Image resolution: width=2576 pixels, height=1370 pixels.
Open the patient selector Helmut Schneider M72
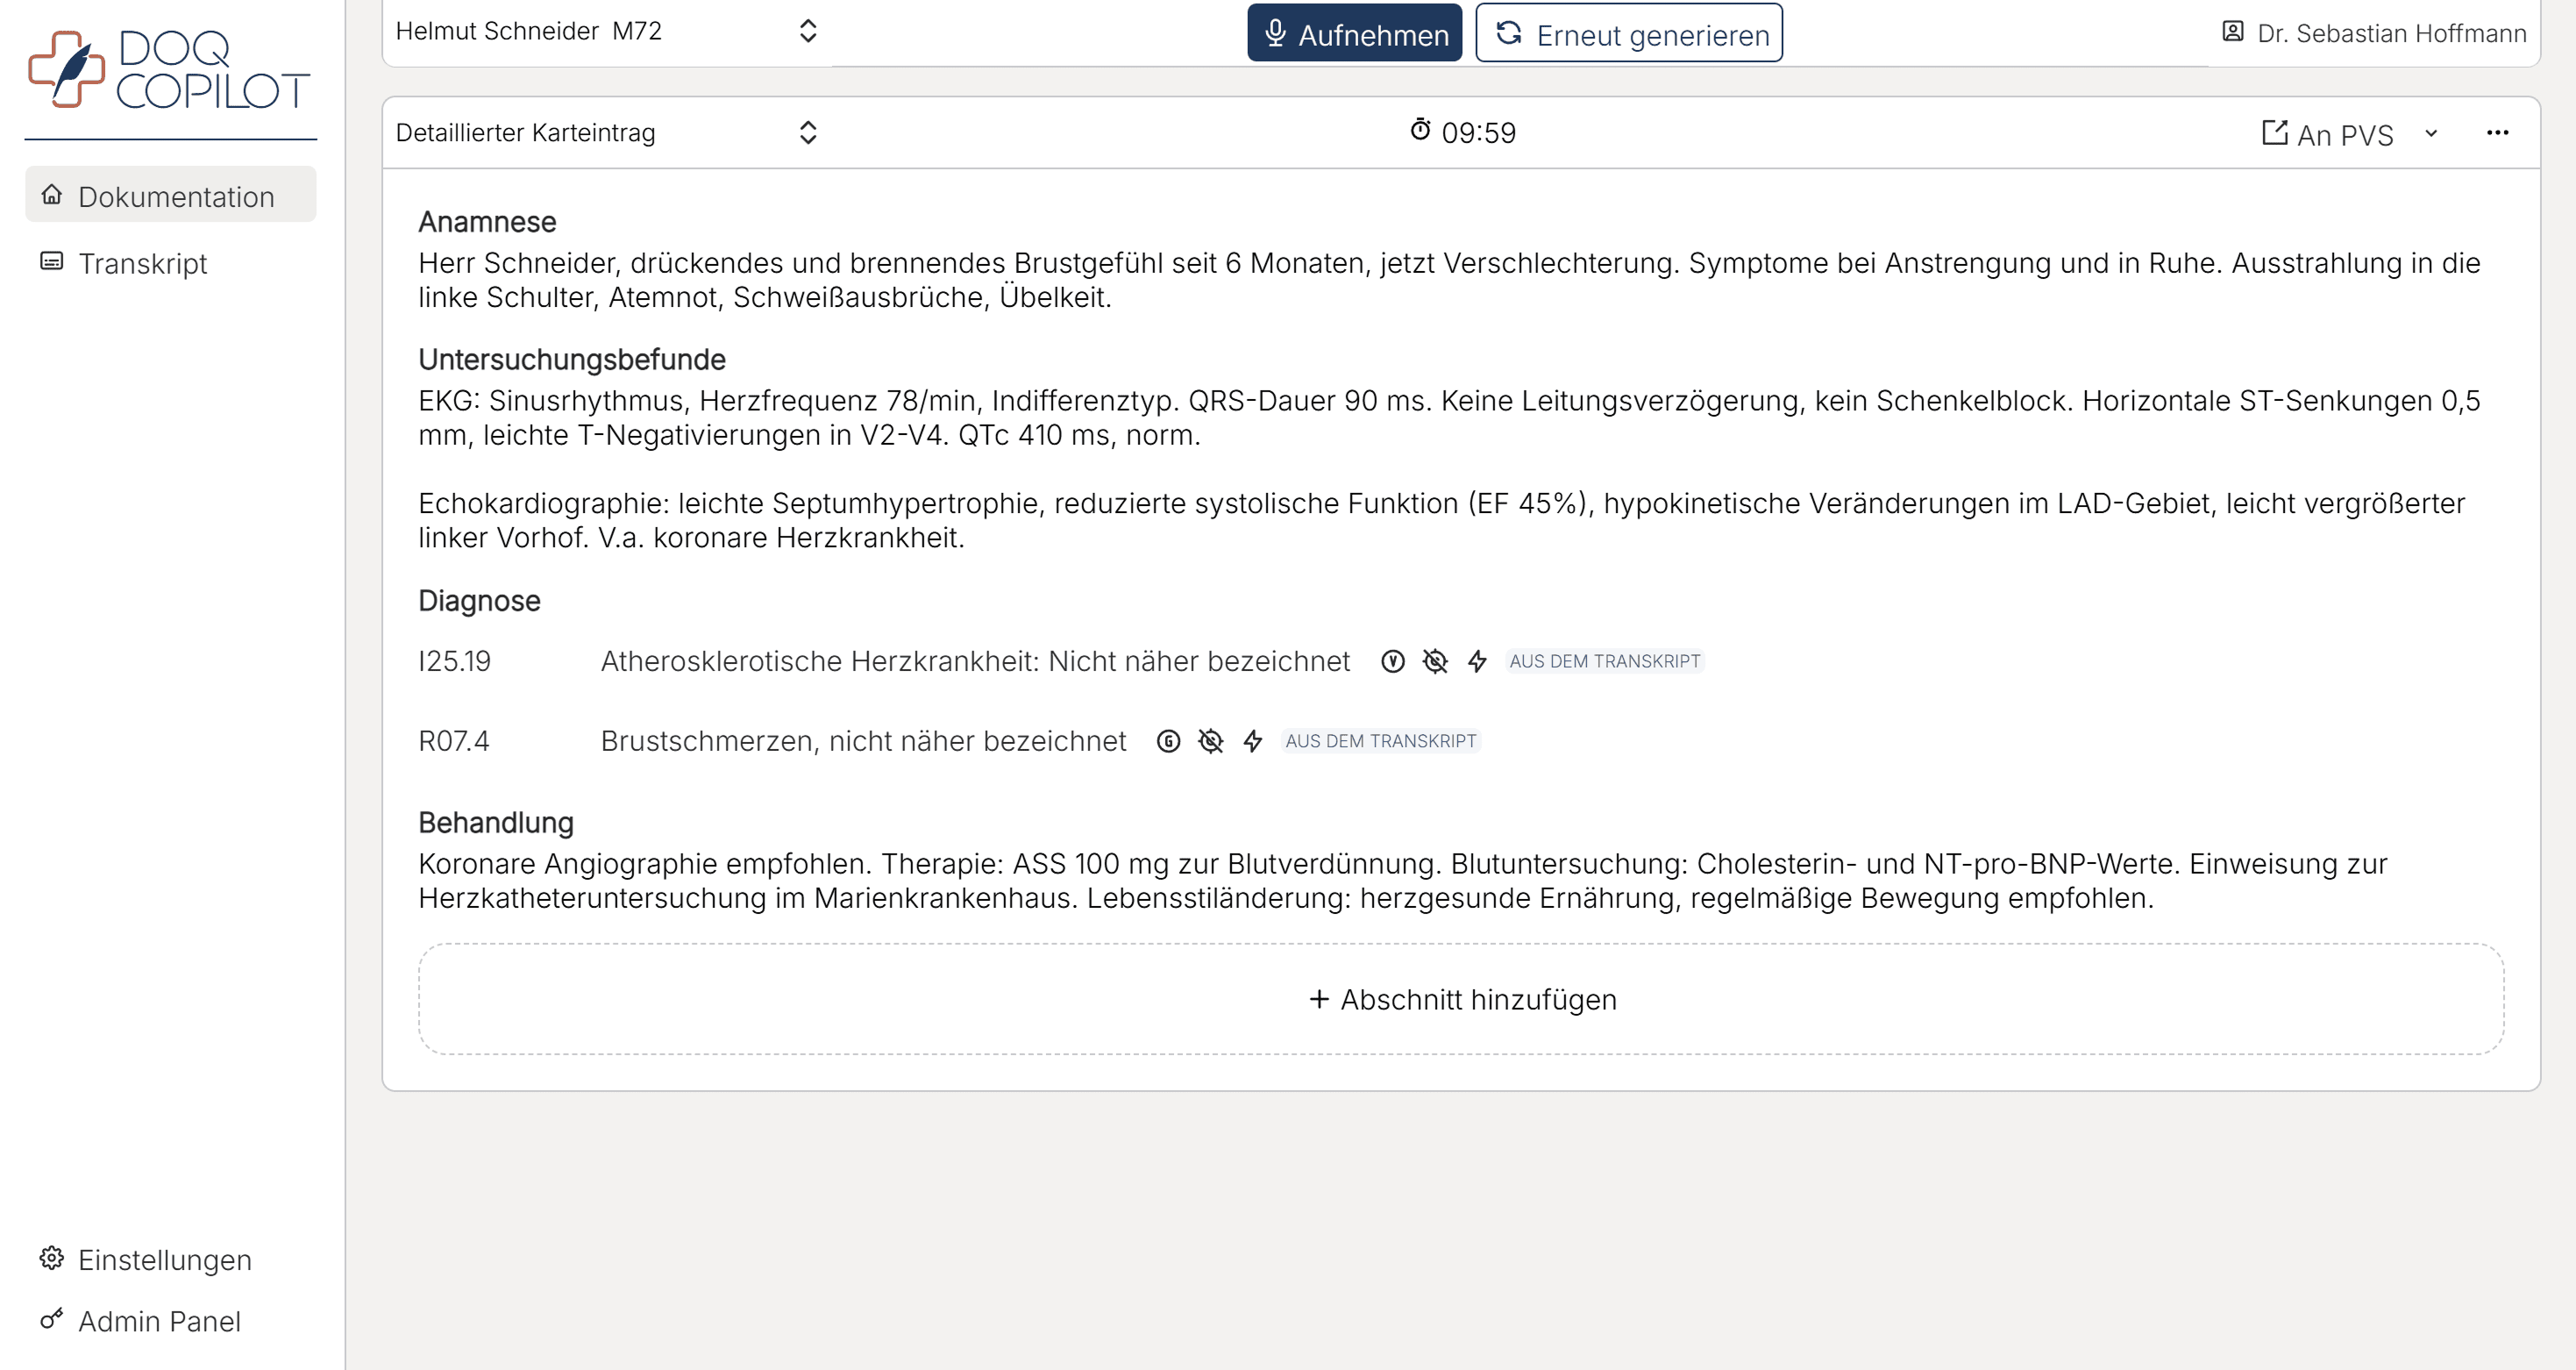606,31
